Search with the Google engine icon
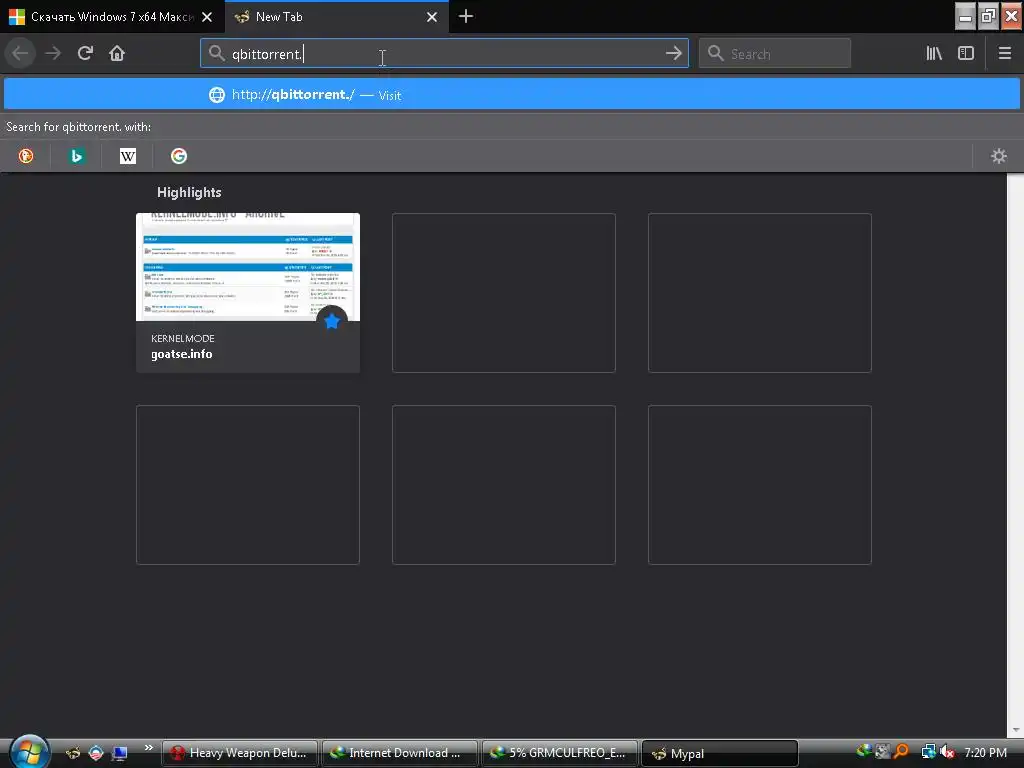Viewport: 1024px width, 768px height. (179, 156)
